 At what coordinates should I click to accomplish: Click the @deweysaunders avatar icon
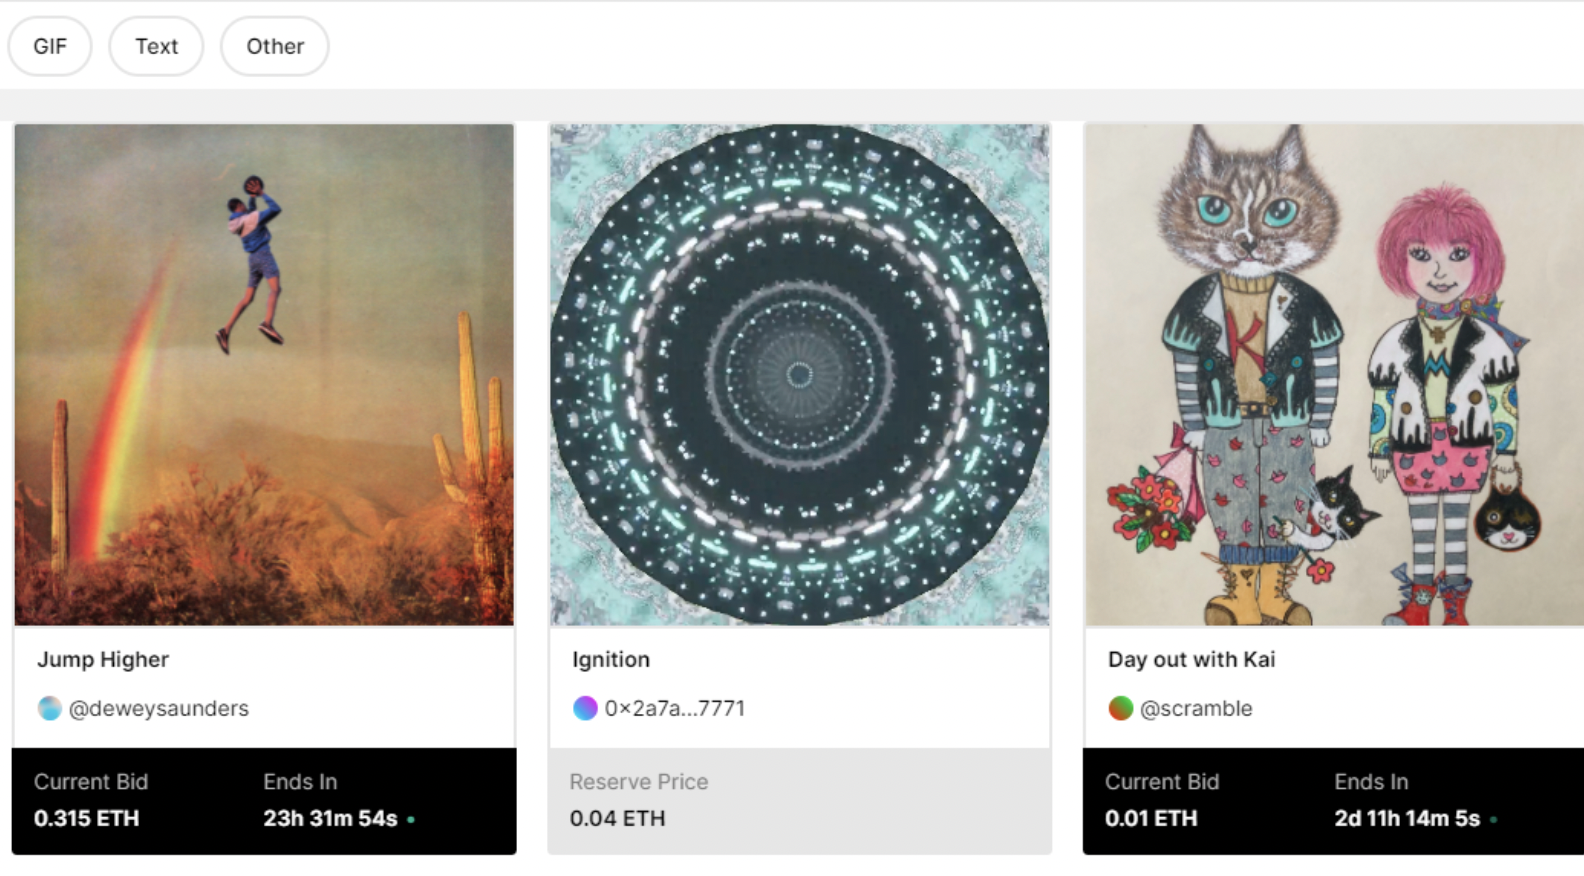click(x=49, y=709)
